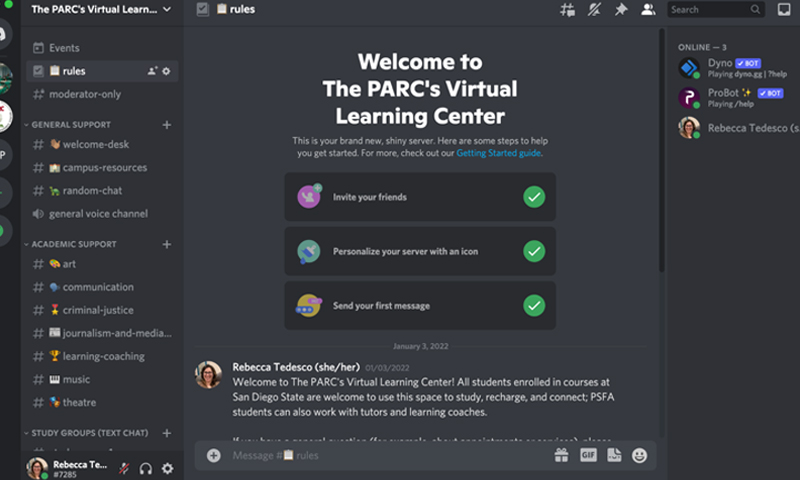Viewport: 800px width, 480px height.
Task: Create invite for rules channel
Action: pos(152,71)
